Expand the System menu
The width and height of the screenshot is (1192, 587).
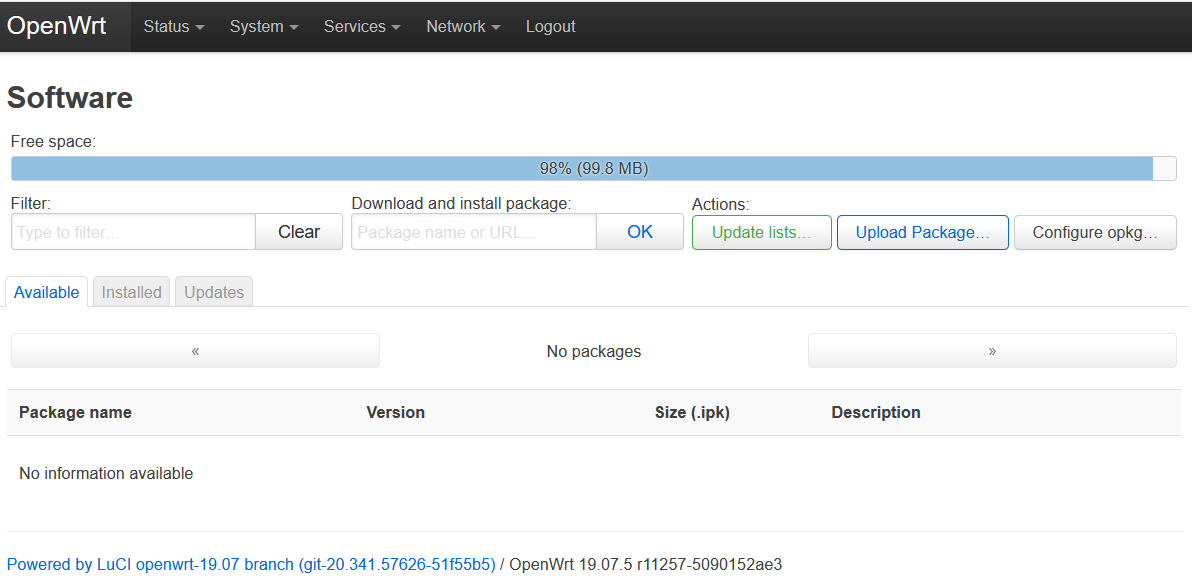coord(263,27)
